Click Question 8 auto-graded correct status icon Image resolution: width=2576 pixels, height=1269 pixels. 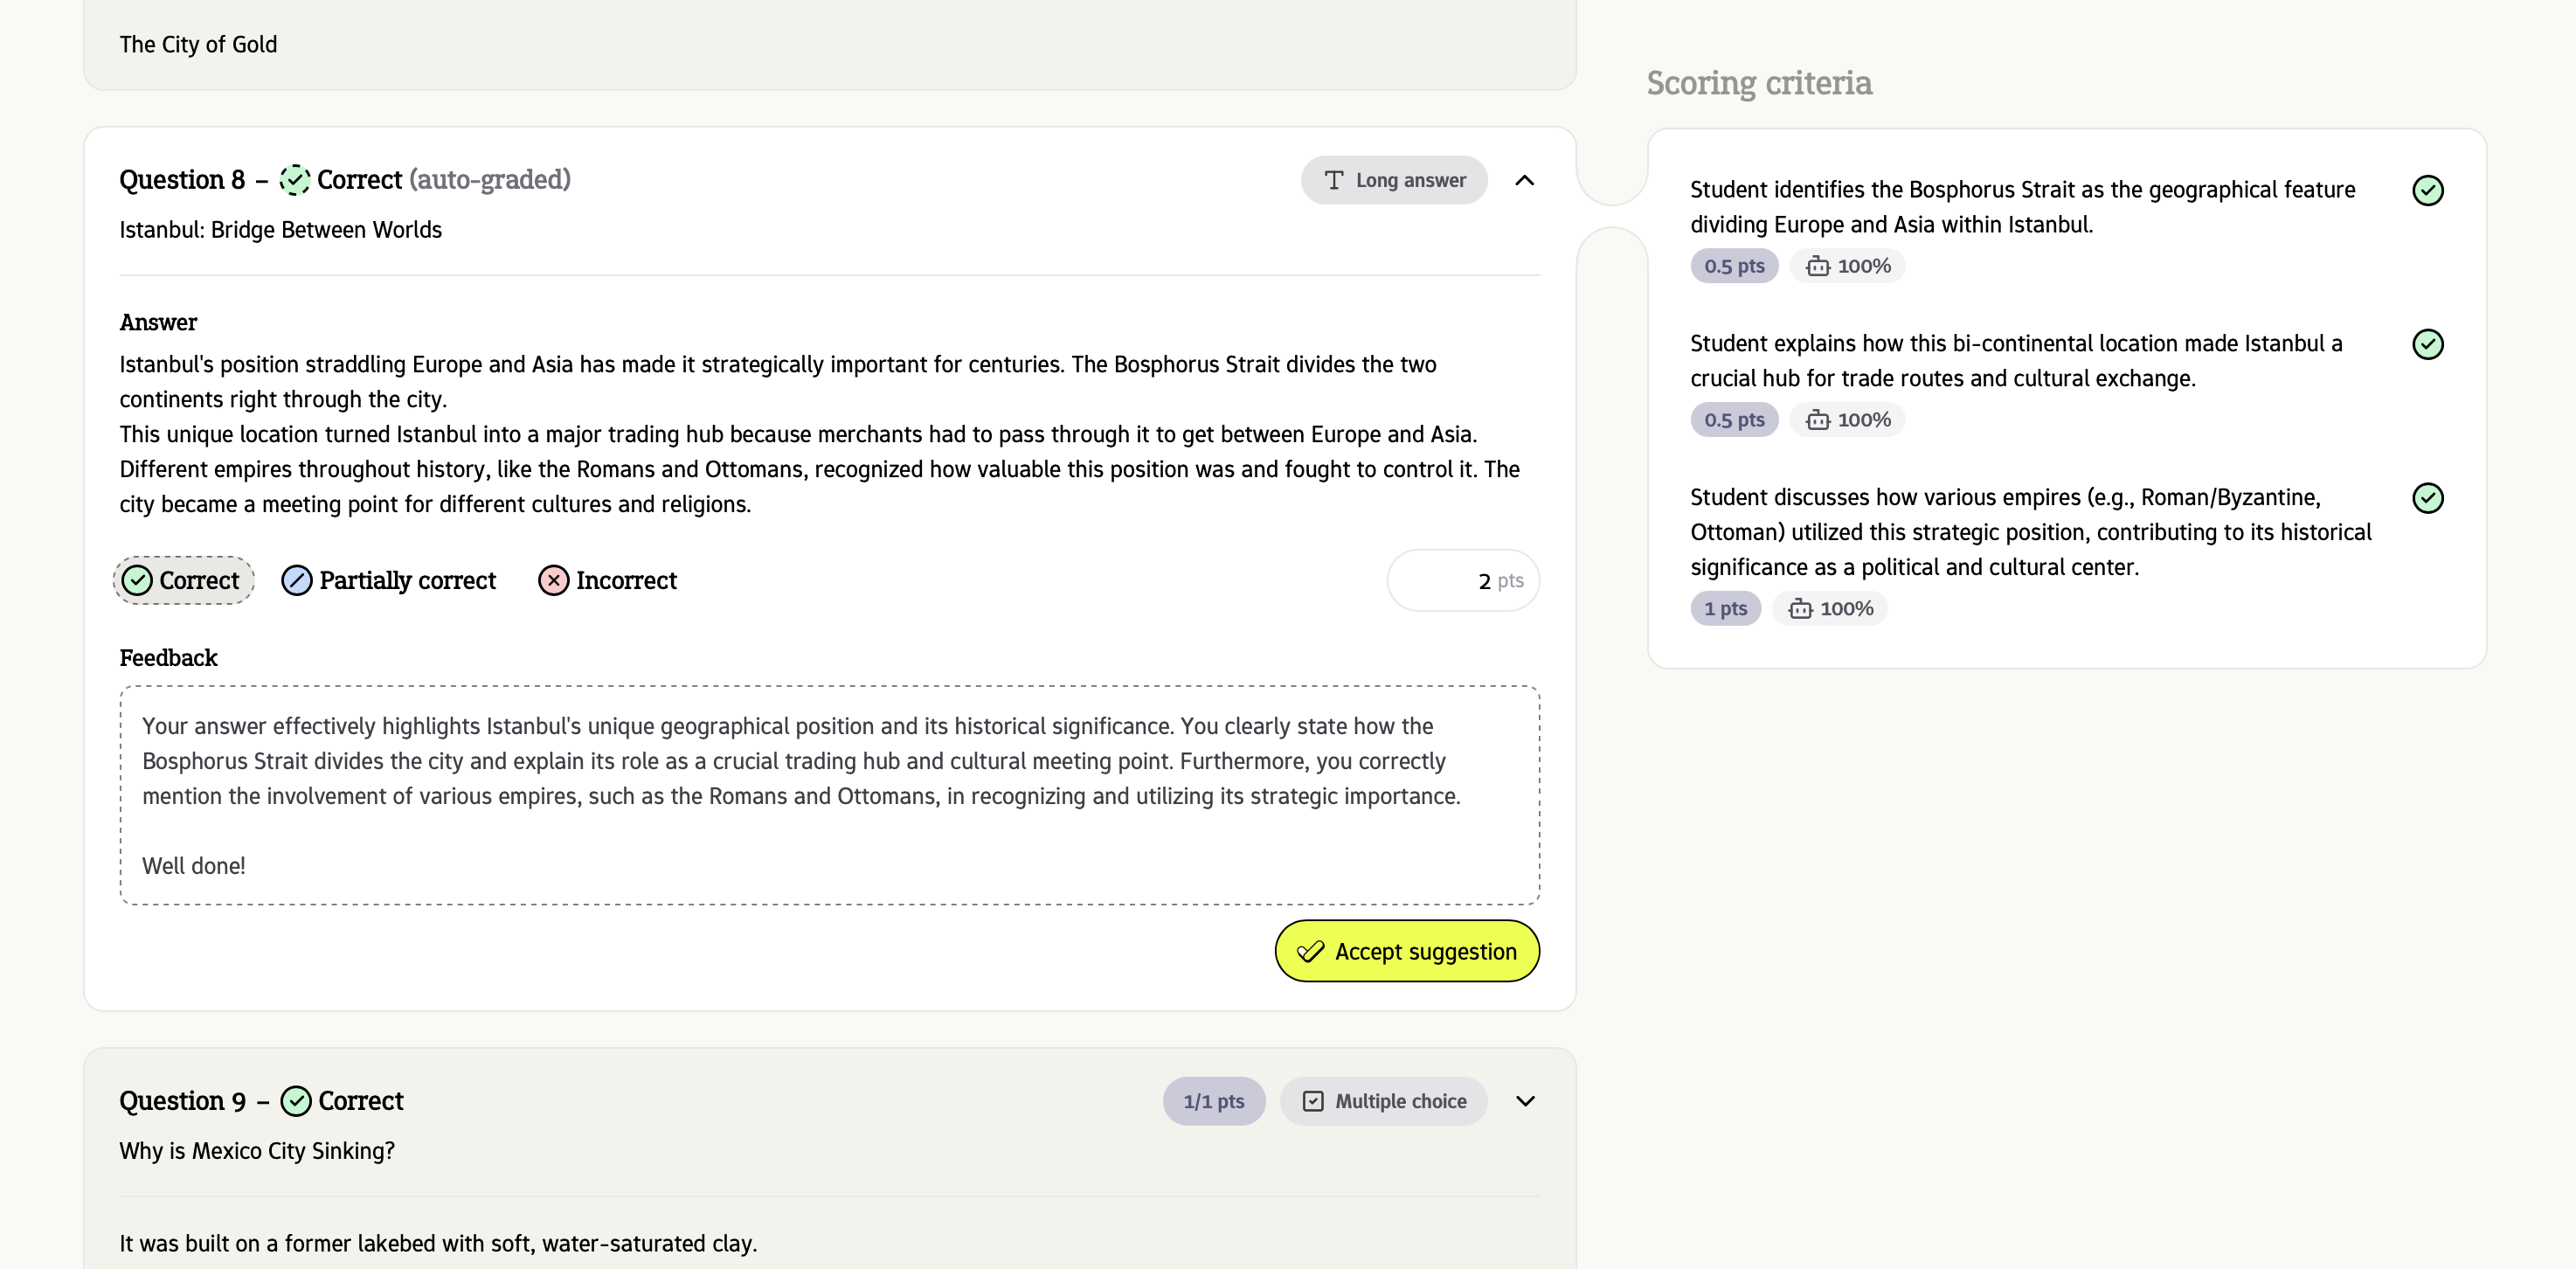click(295, 180)
